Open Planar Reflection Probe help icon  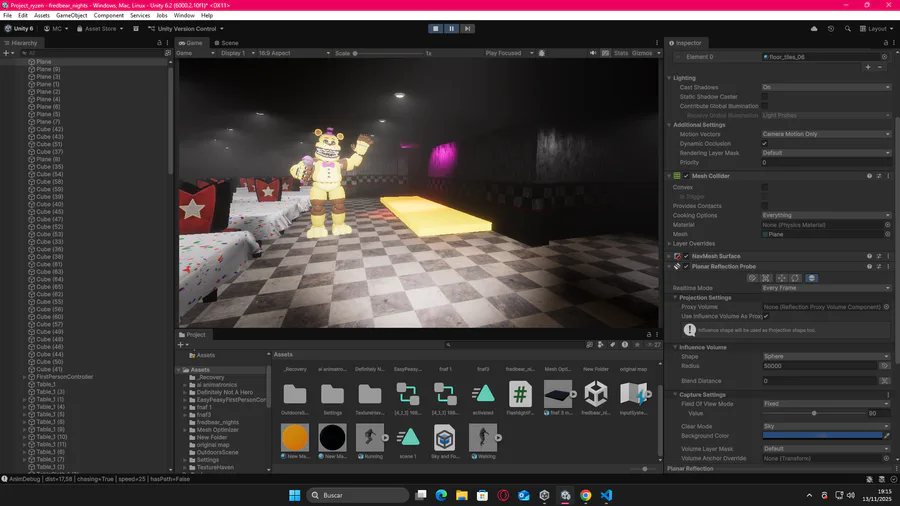869,267
